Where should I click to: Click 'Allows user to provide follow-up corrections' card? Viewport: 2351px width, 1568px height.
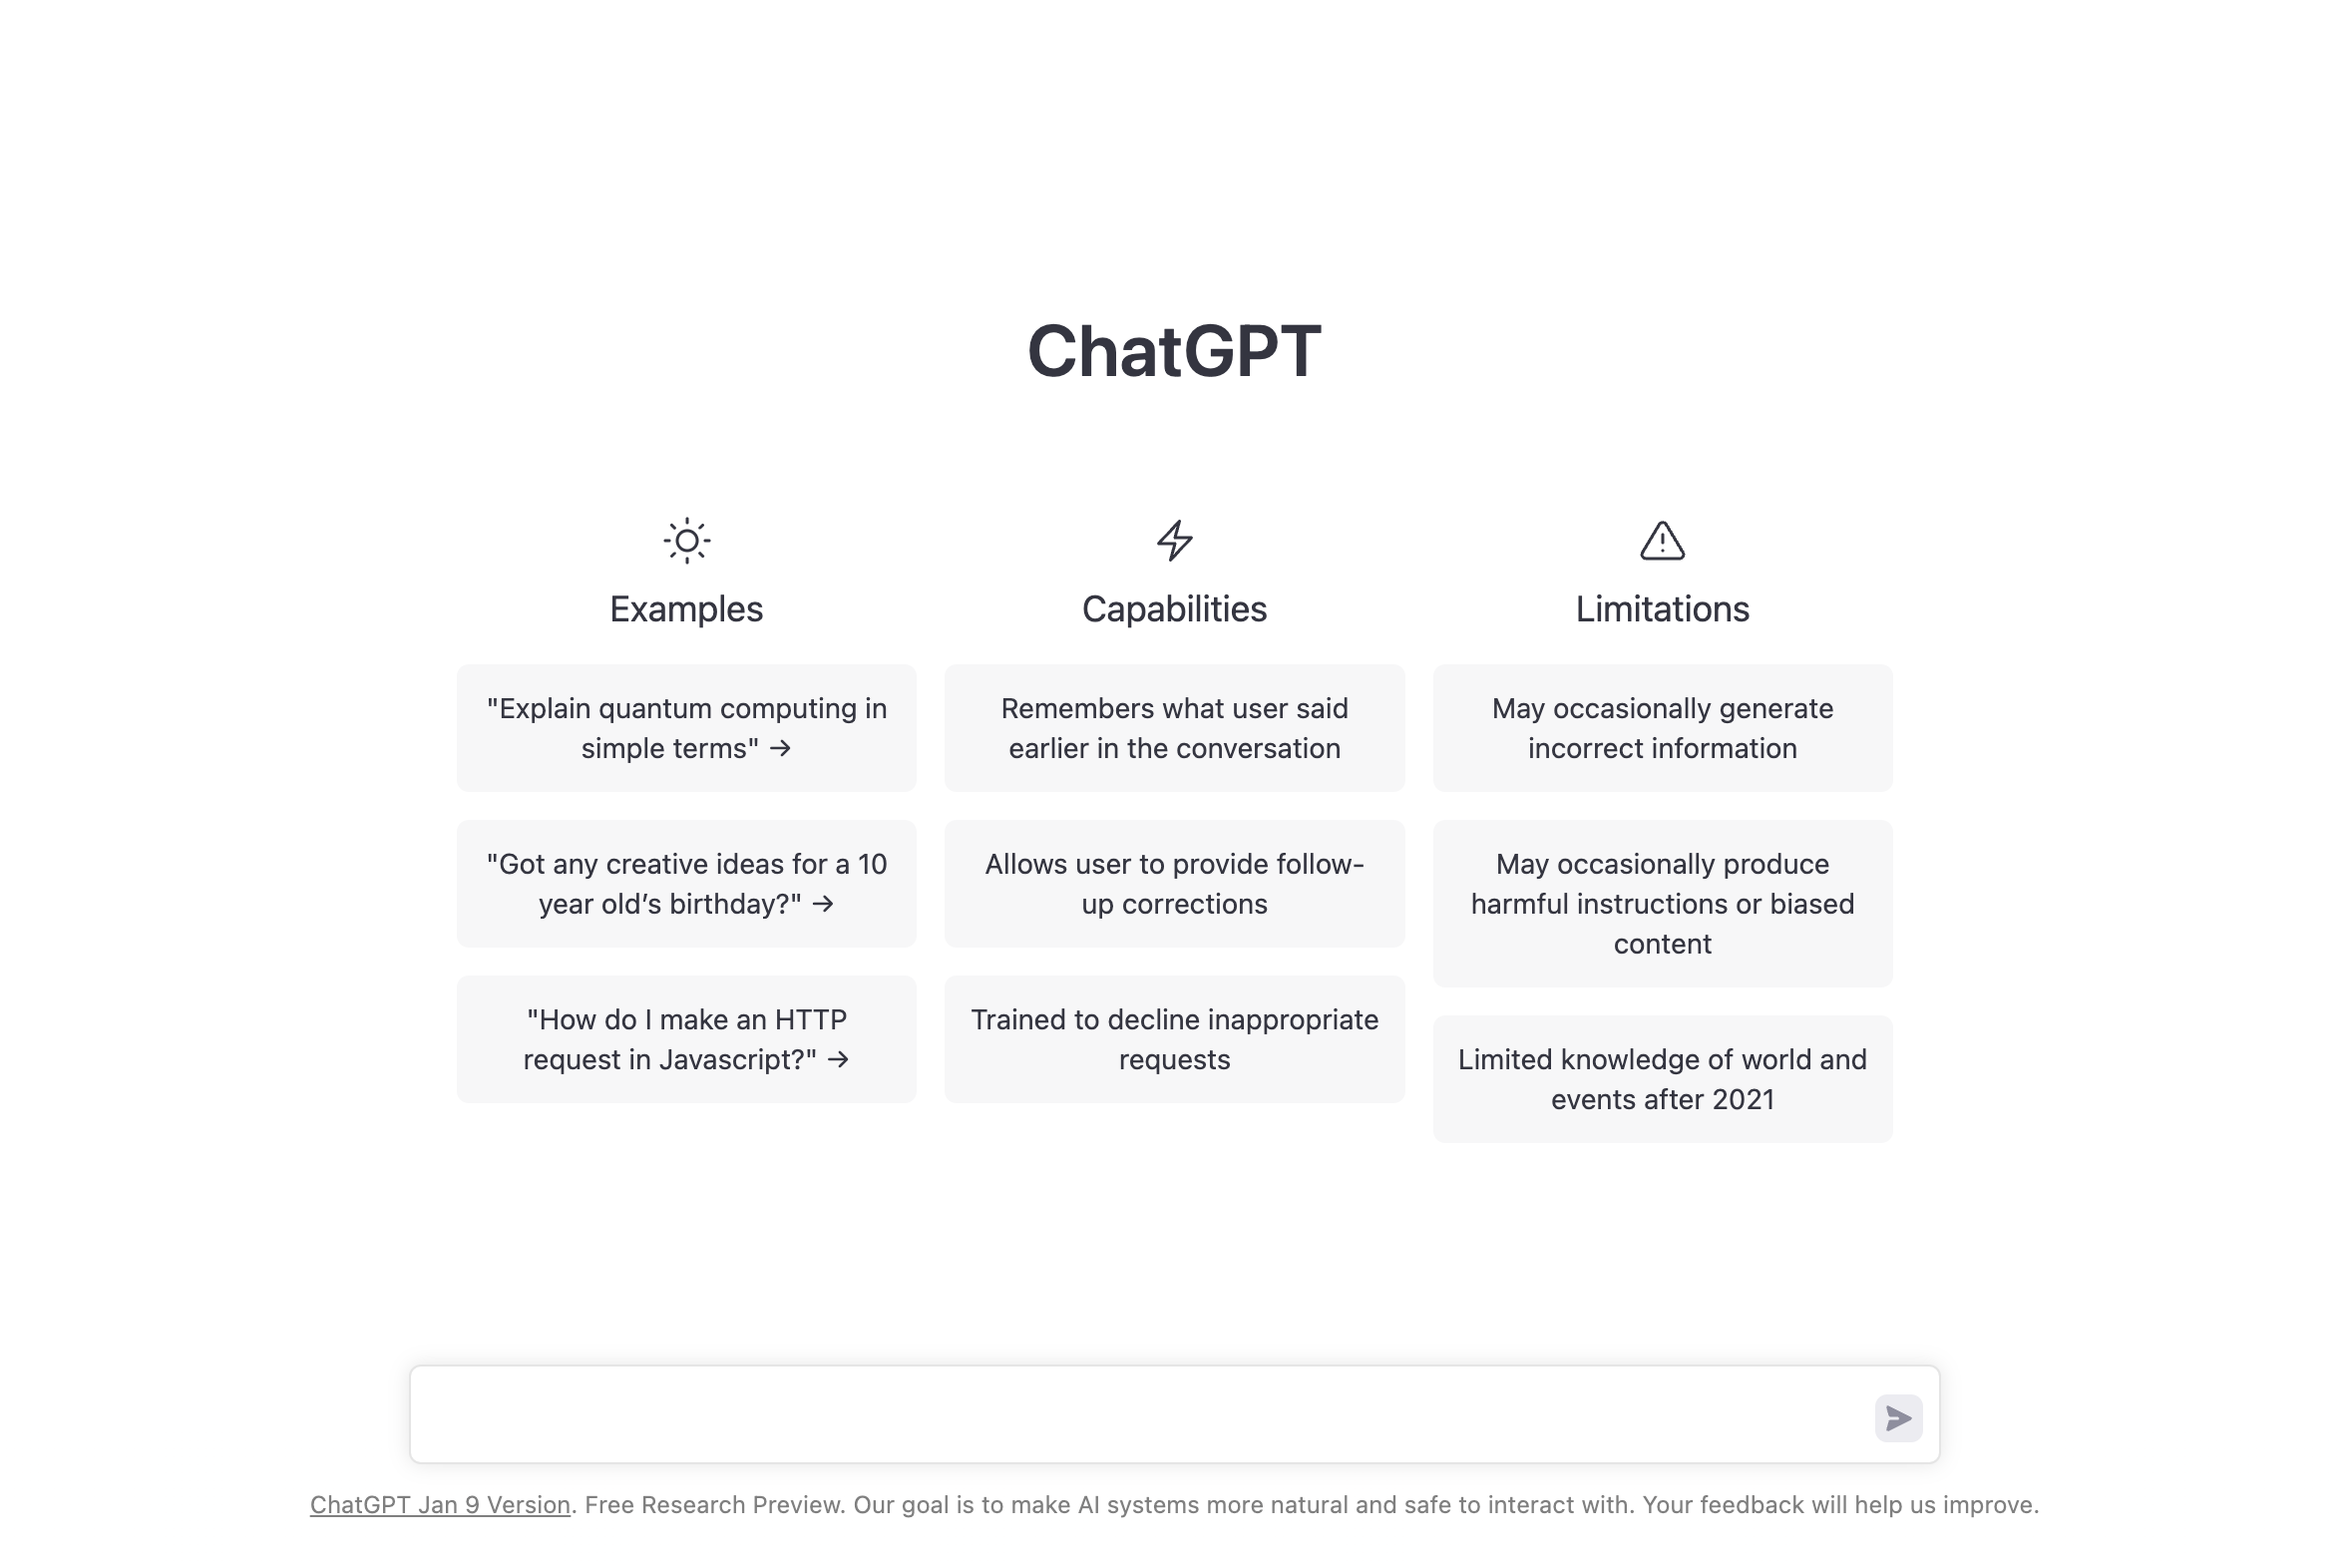(1175, 884)
